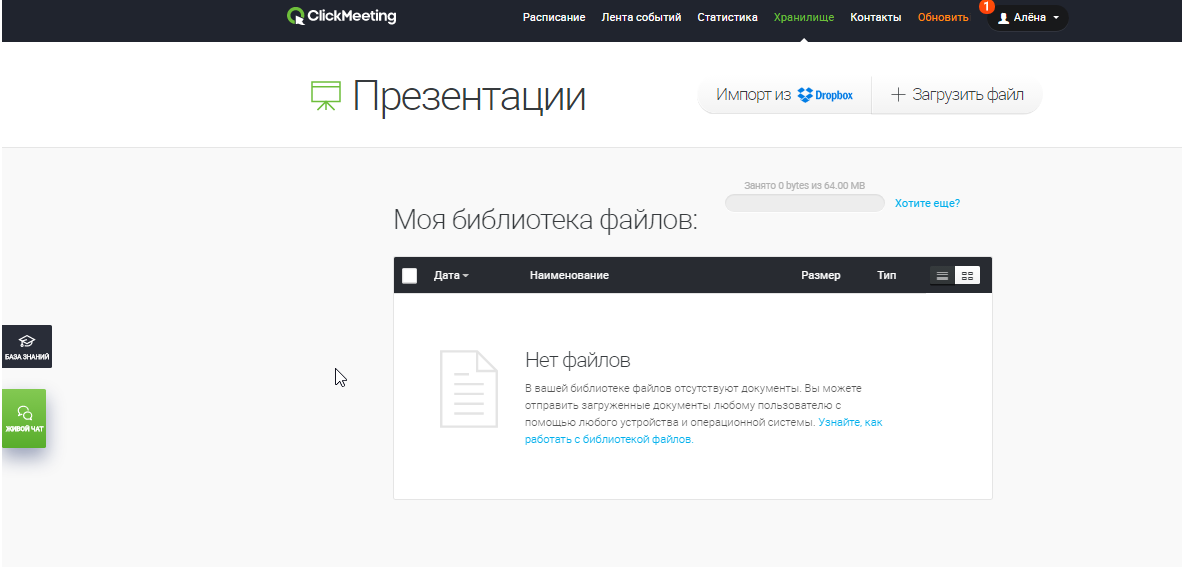The width and height of the screenshot is (1182, 567).
Task: Click the empty document placeholder icon
Action: tap(469, 389)
